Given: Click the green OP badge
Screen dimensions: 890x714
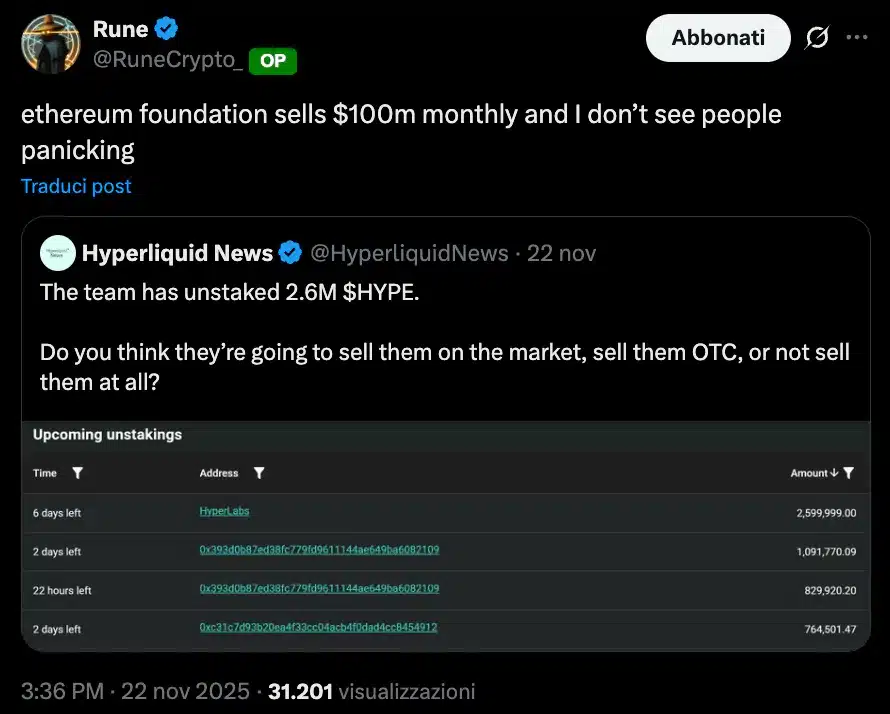Looking at the screenshot, I should click(272, 61).
